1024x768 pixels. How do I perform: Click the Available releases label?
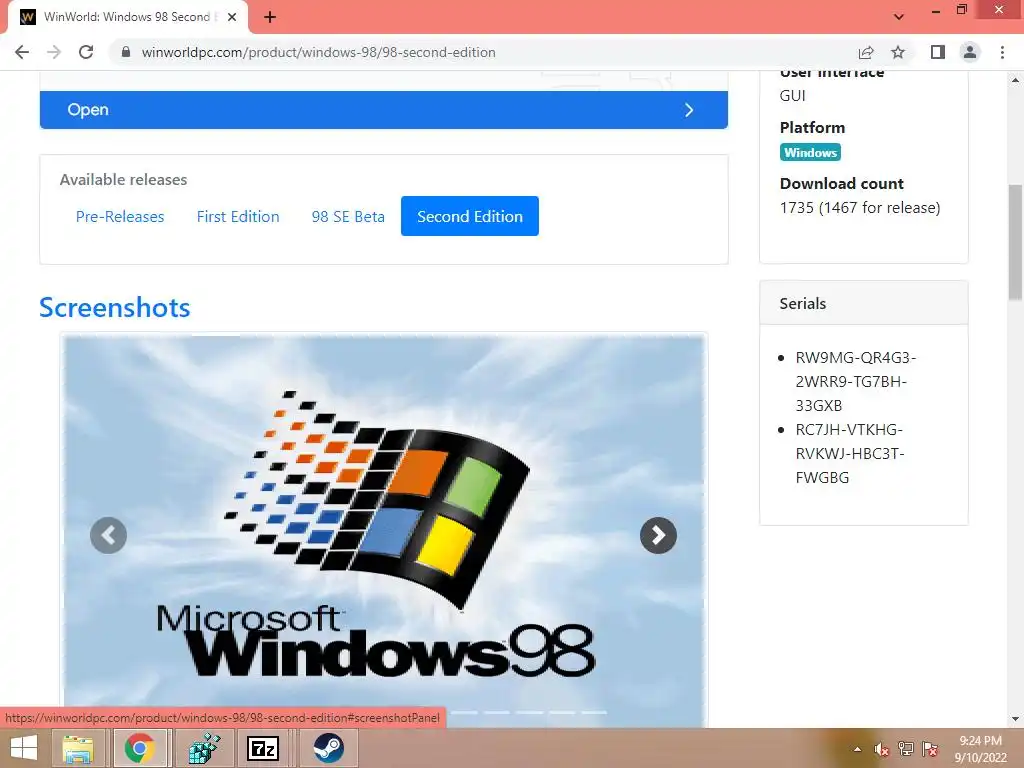[123, 180]
